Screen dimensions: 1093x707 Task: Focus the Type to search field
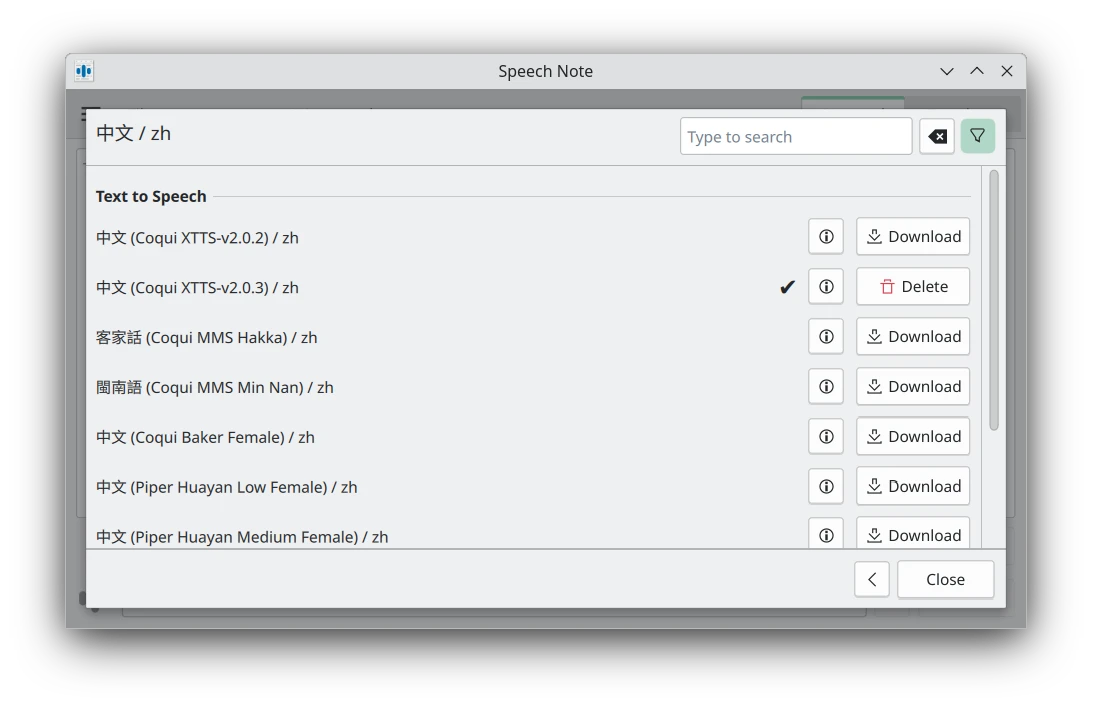point(796,137)
